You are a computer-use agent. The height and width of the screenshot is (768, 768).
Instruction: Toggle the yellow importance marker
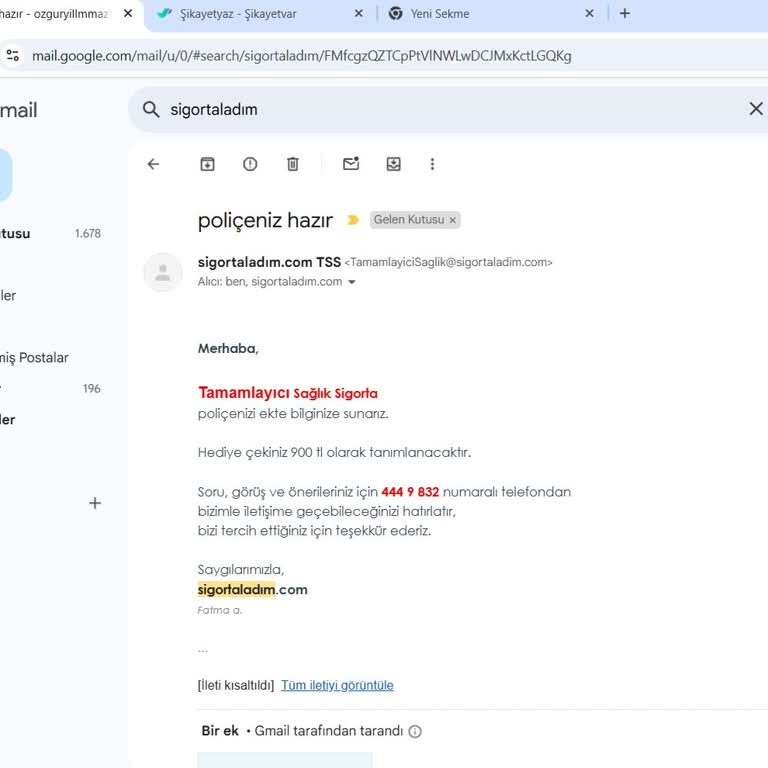353,220
